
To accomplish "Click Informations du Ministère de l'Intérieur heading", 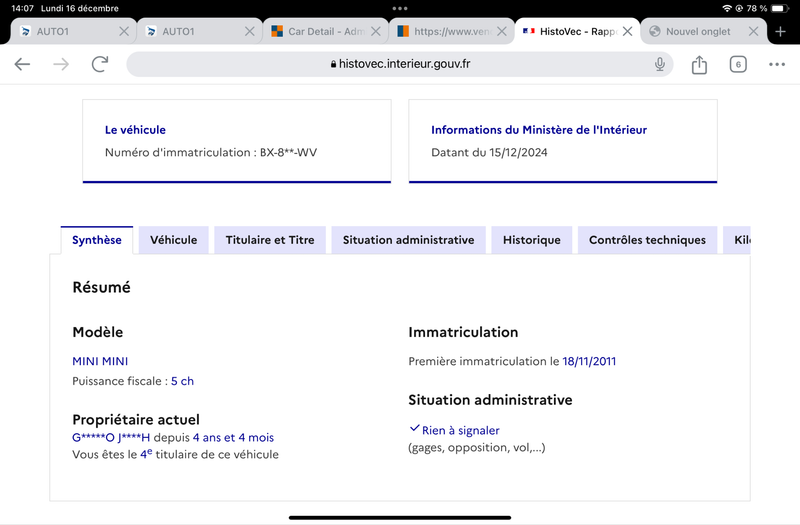I will click(539, 130).
